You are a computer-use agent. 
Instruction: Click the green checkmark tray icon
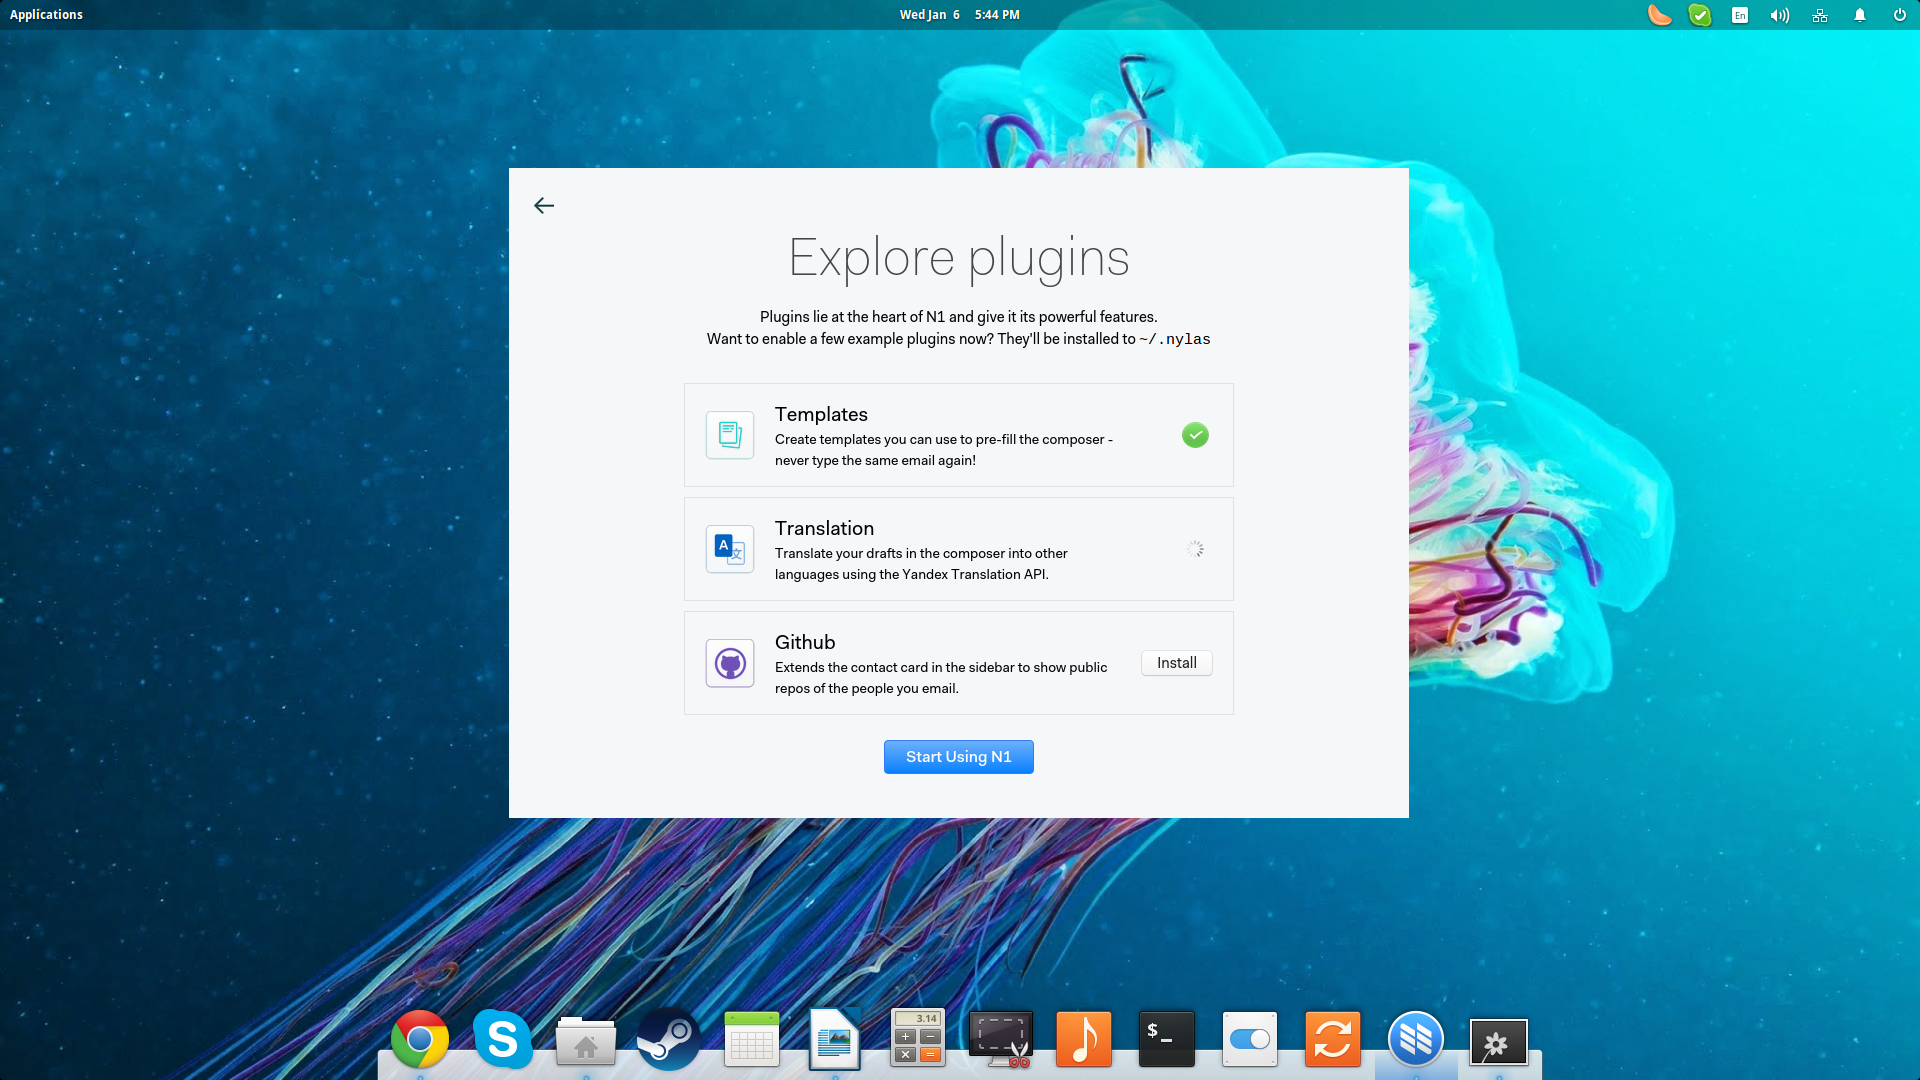(1700, 15)
